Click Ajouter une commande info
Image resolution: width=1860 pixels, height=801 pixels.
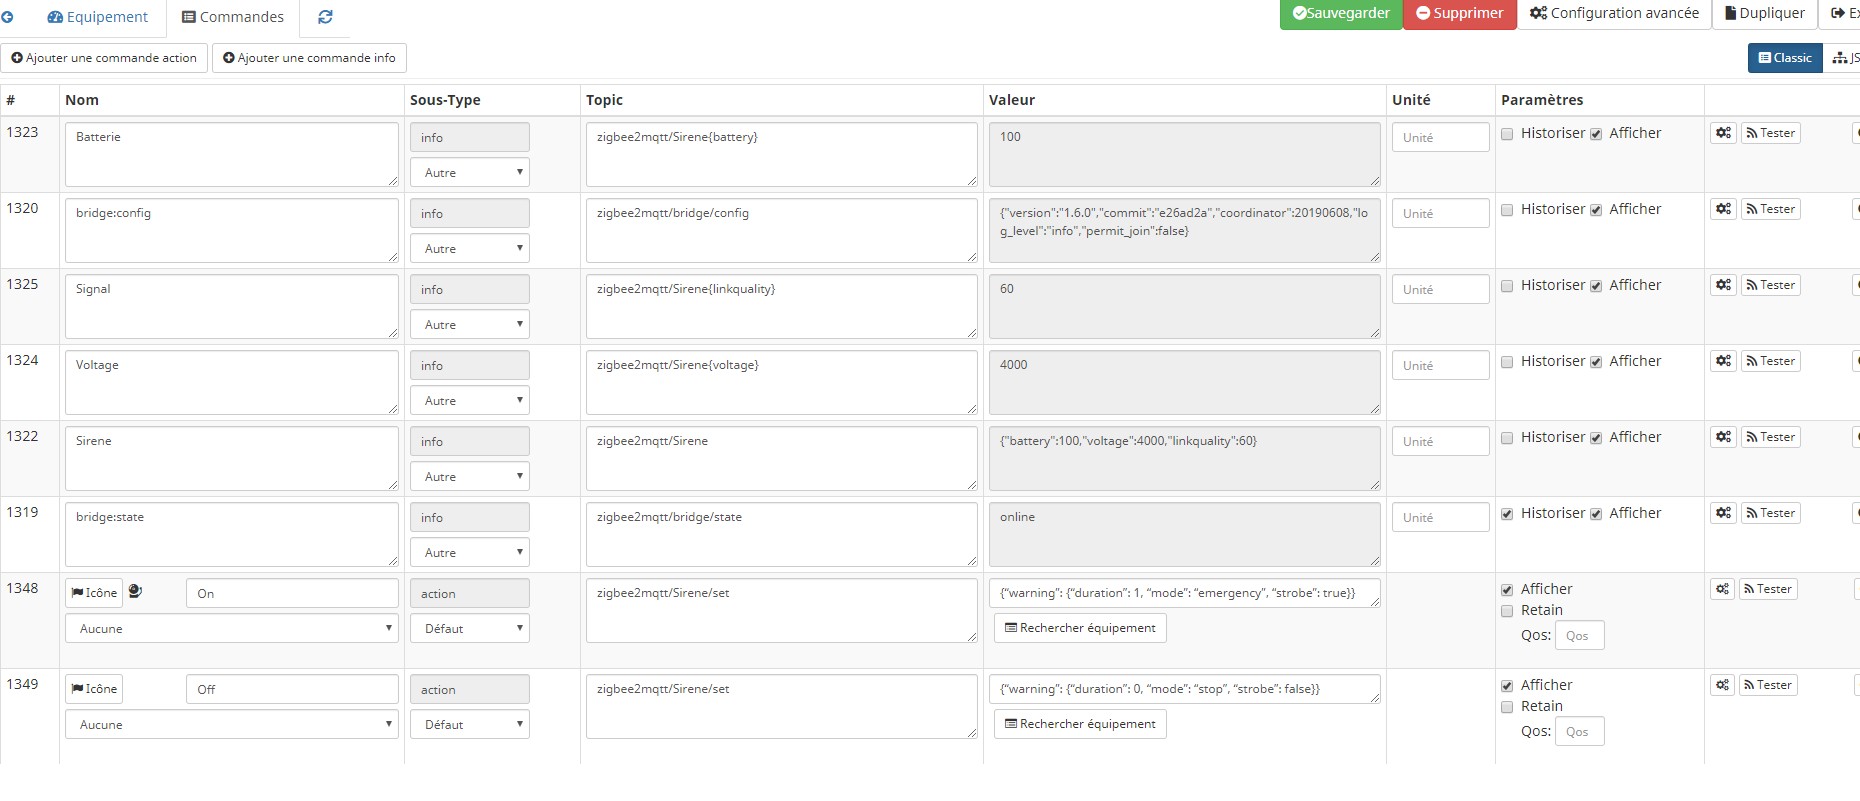309,58
